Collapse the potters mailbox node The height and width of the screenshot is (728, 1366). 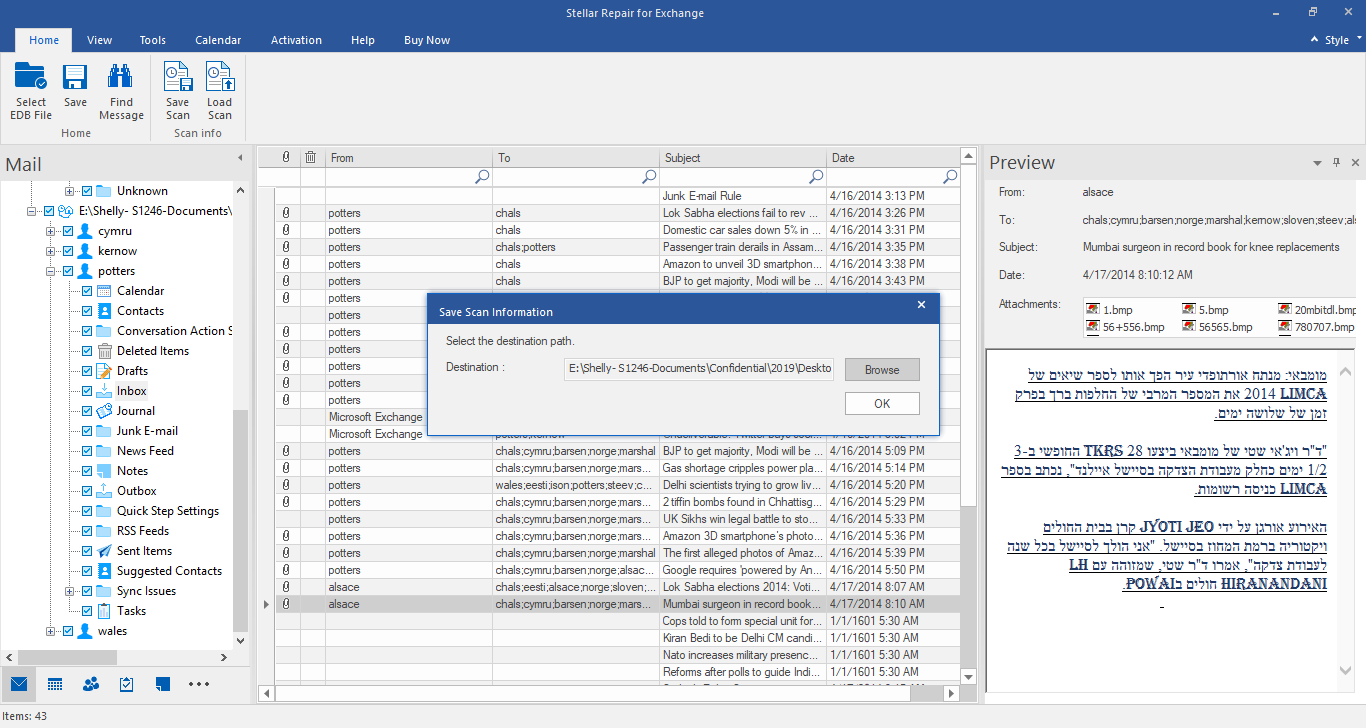pos(50,271)
